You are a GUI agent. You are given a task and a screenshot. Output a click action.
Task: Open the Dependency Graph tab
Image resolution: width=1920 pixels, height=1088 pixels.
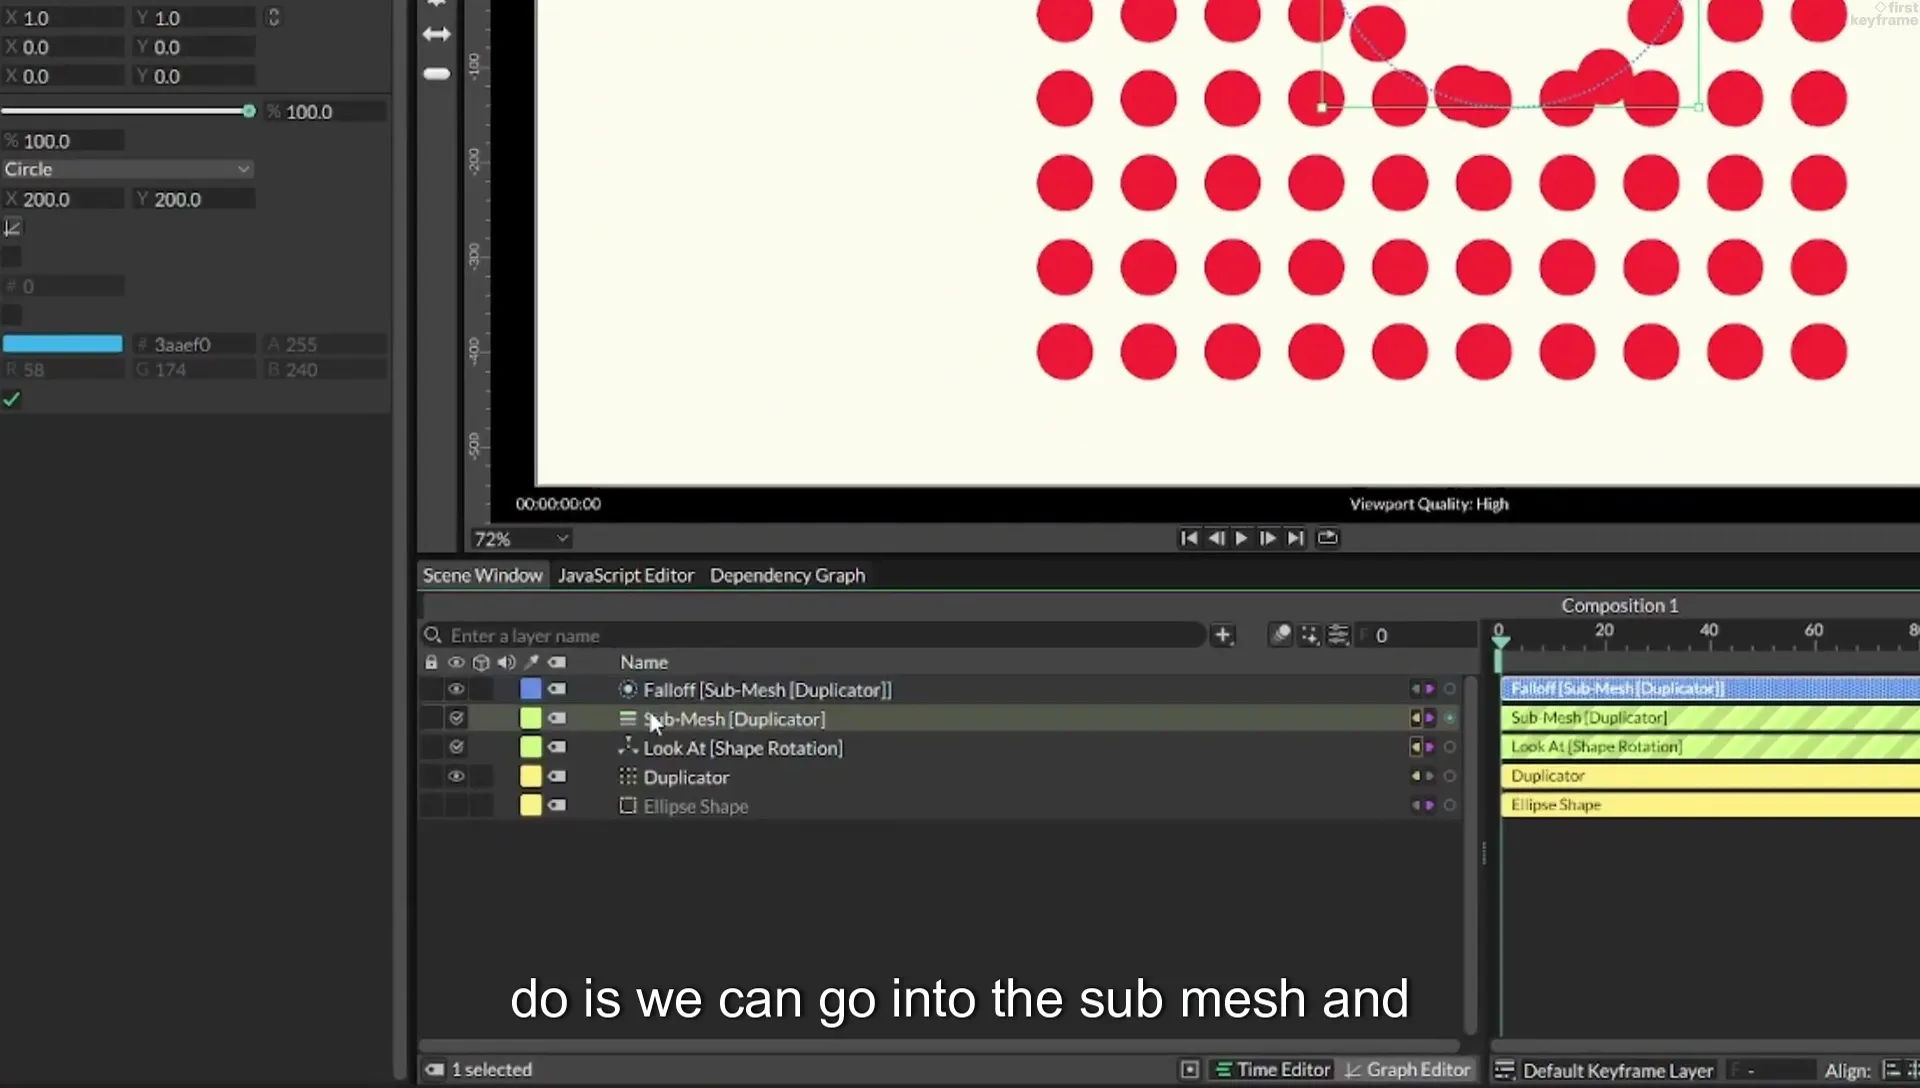[787, 575]
